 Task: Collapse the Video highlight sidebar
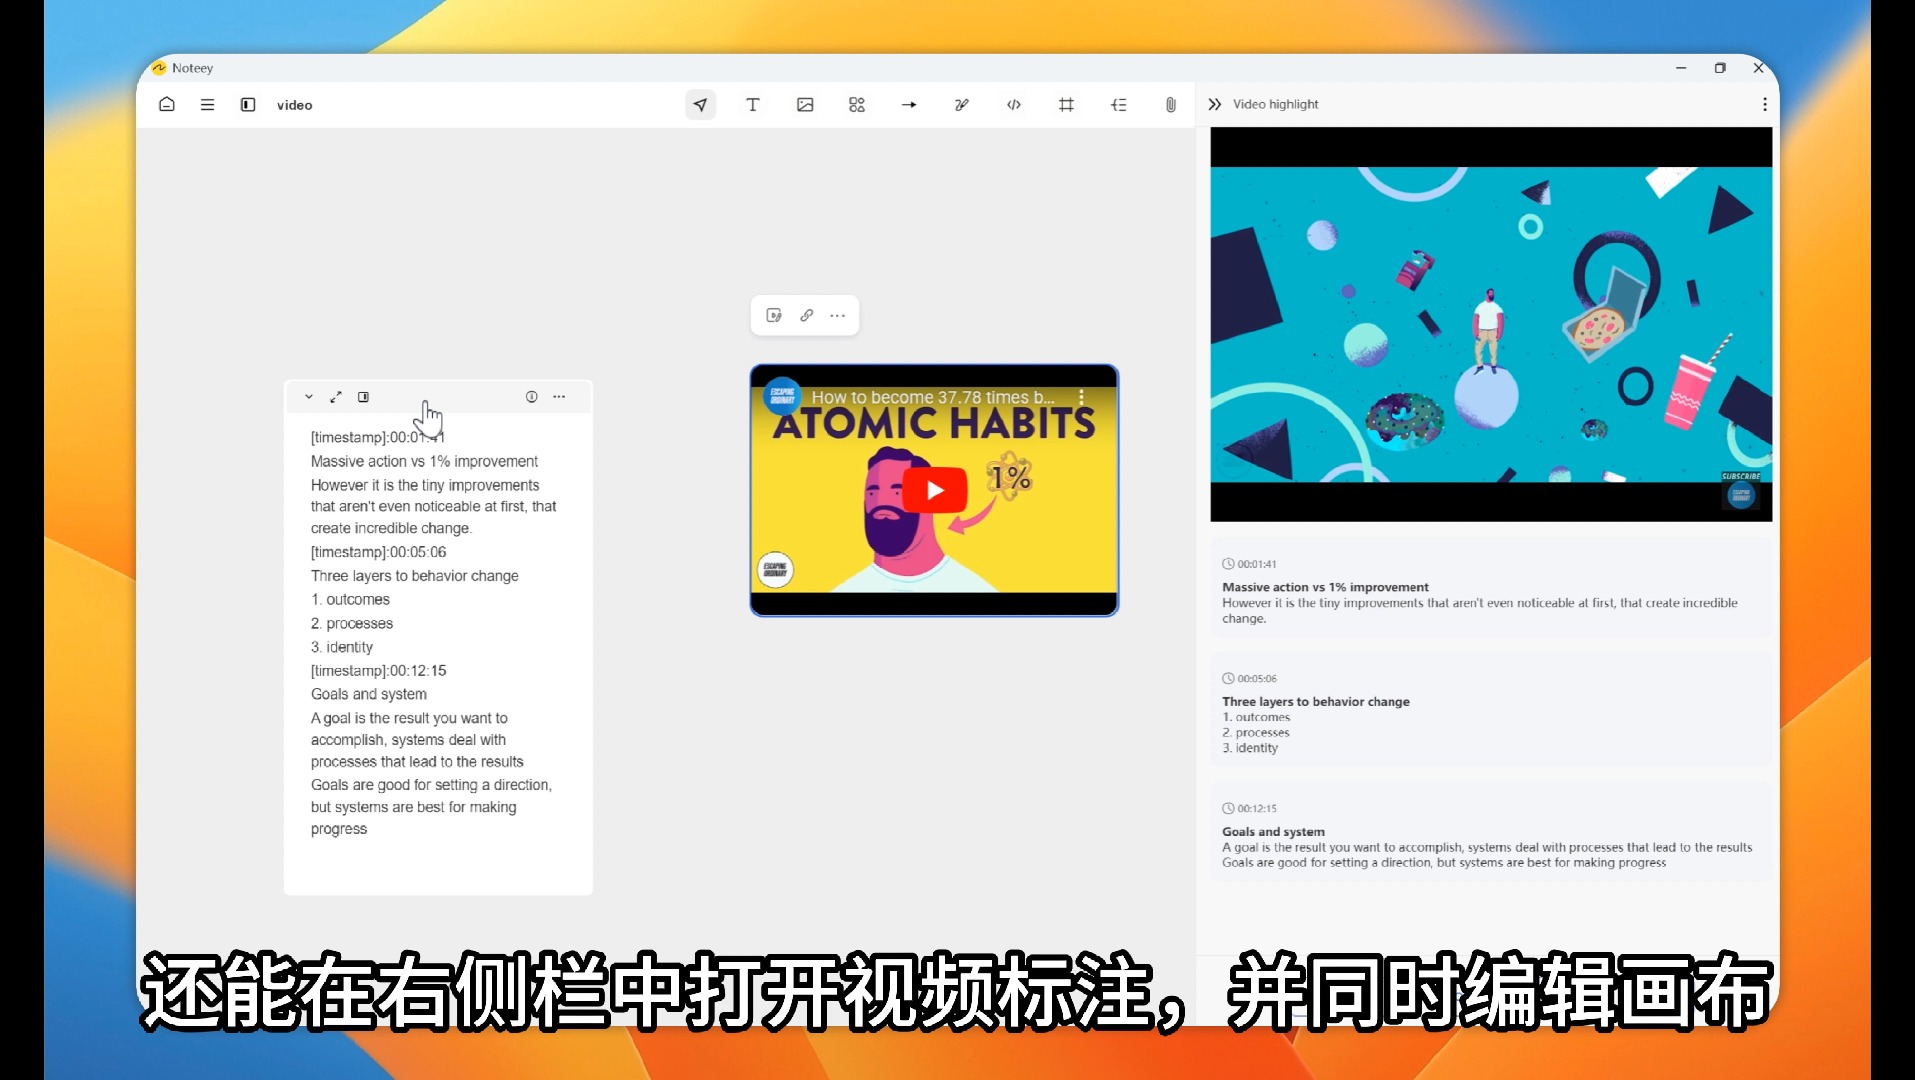(x=1215, y=104)
